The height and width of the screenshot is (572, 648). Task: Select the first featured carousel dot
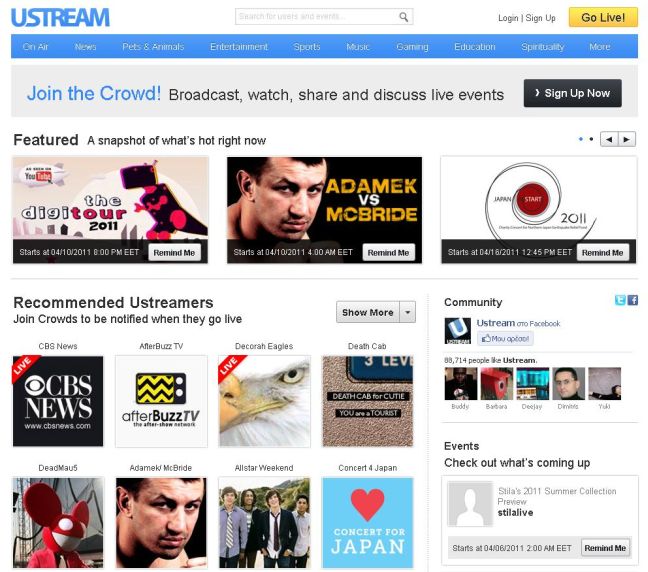point(581,140)
